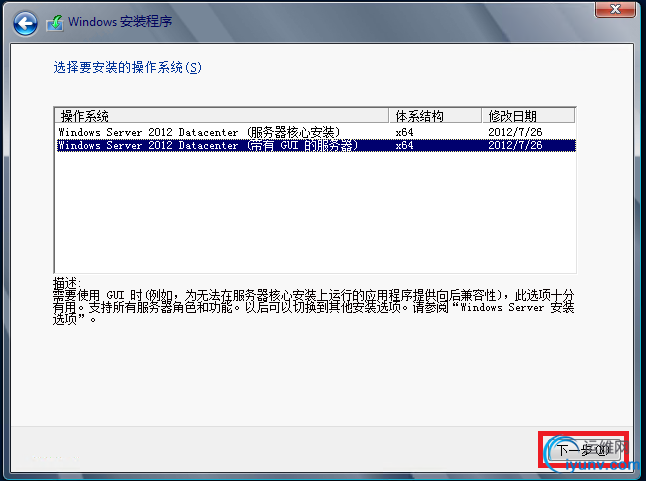Select Datacenter 带有 GUI 的服务器 row
Image resolution: width=646 pixels, height=481 pixels.
pos(316,145)
